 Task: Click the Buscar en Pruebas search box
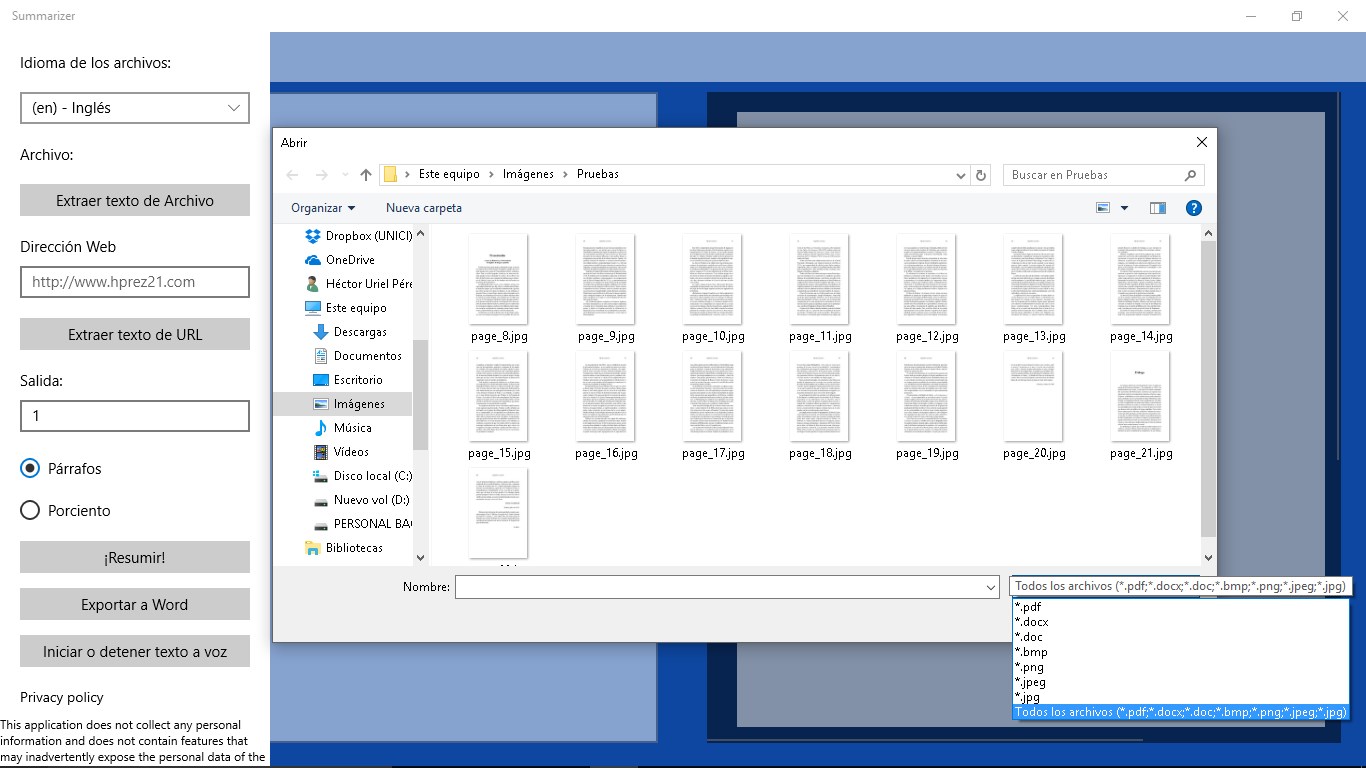click(x=1103, y=175)
